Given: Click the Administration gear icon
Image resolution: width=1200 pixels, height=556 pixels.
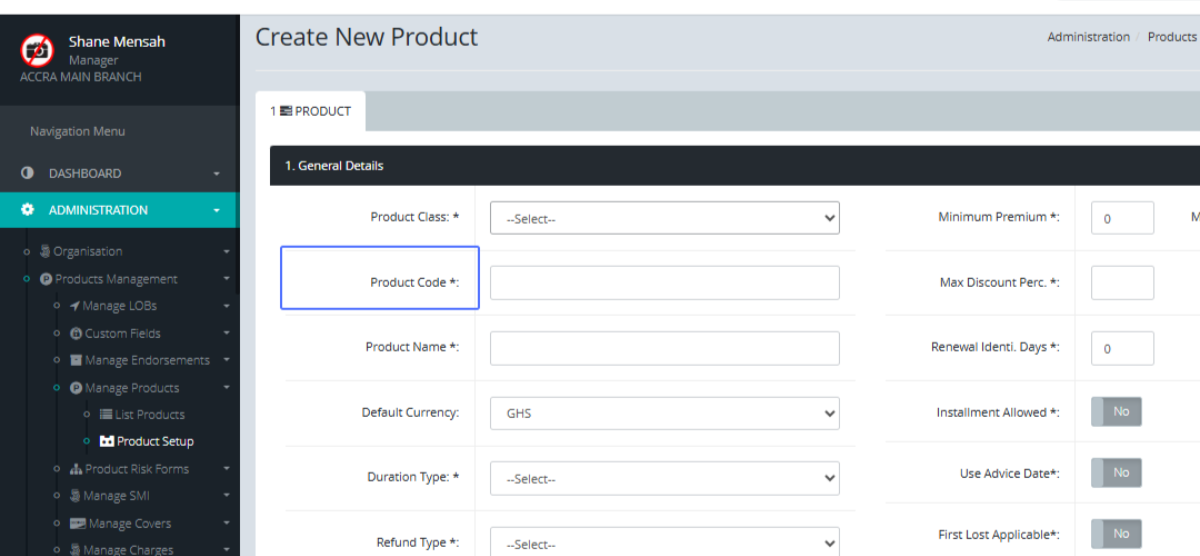Looking at the screenshot, I should 28,210.
